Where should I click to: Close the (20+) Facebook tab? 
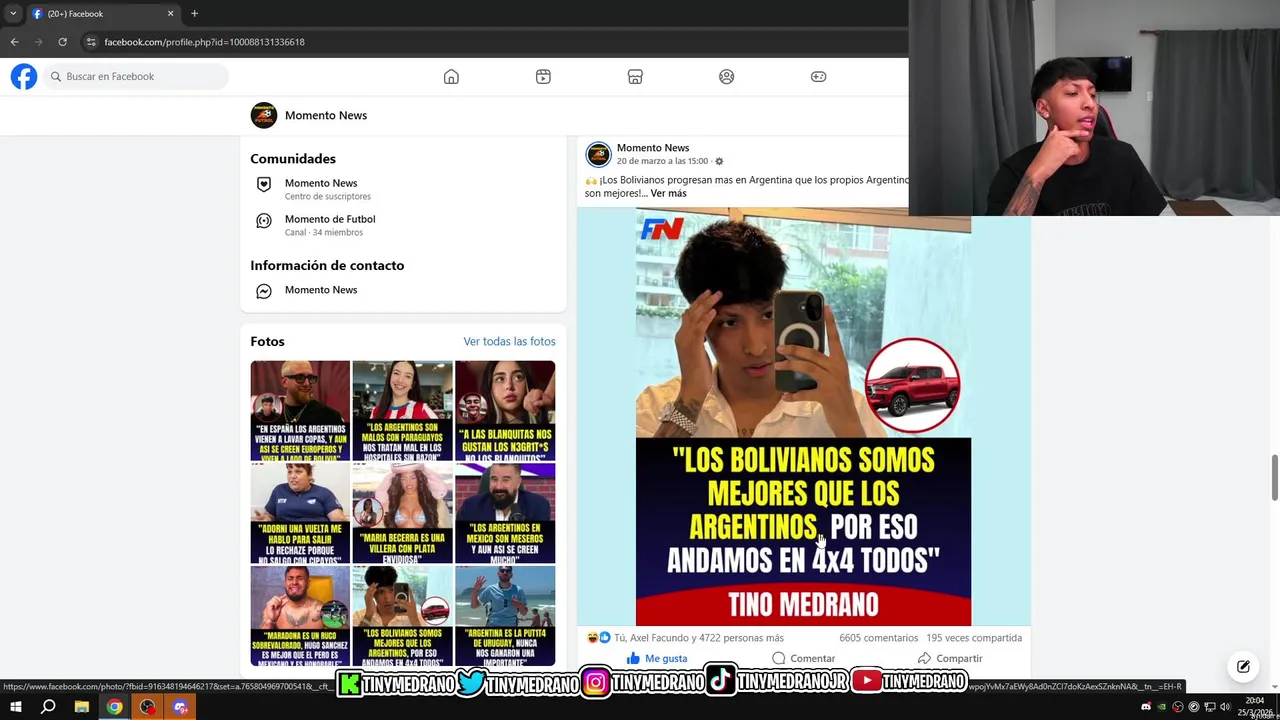click(170, 14)
